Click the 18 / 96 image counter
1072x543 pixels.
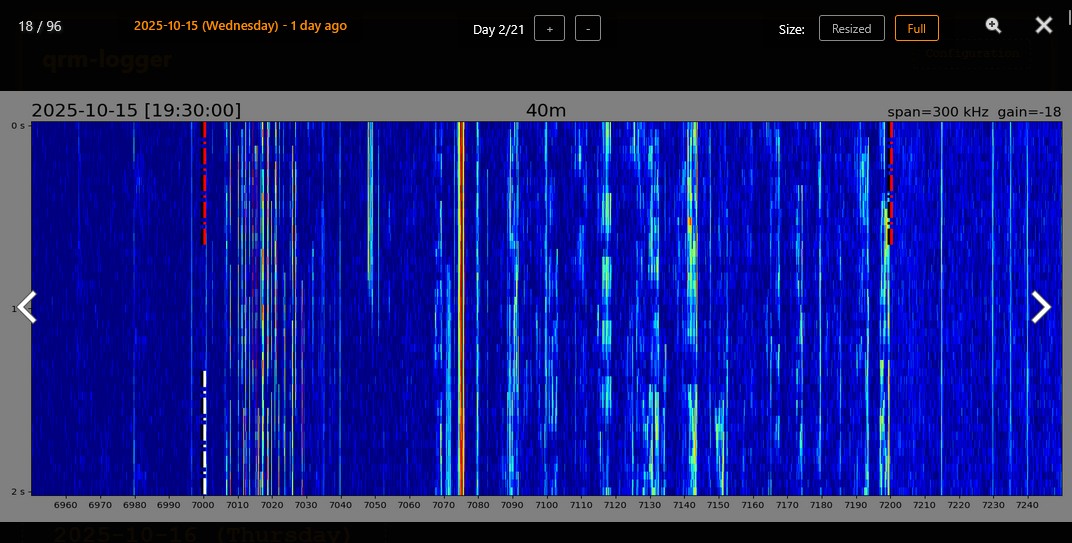(x=40, y=26)
